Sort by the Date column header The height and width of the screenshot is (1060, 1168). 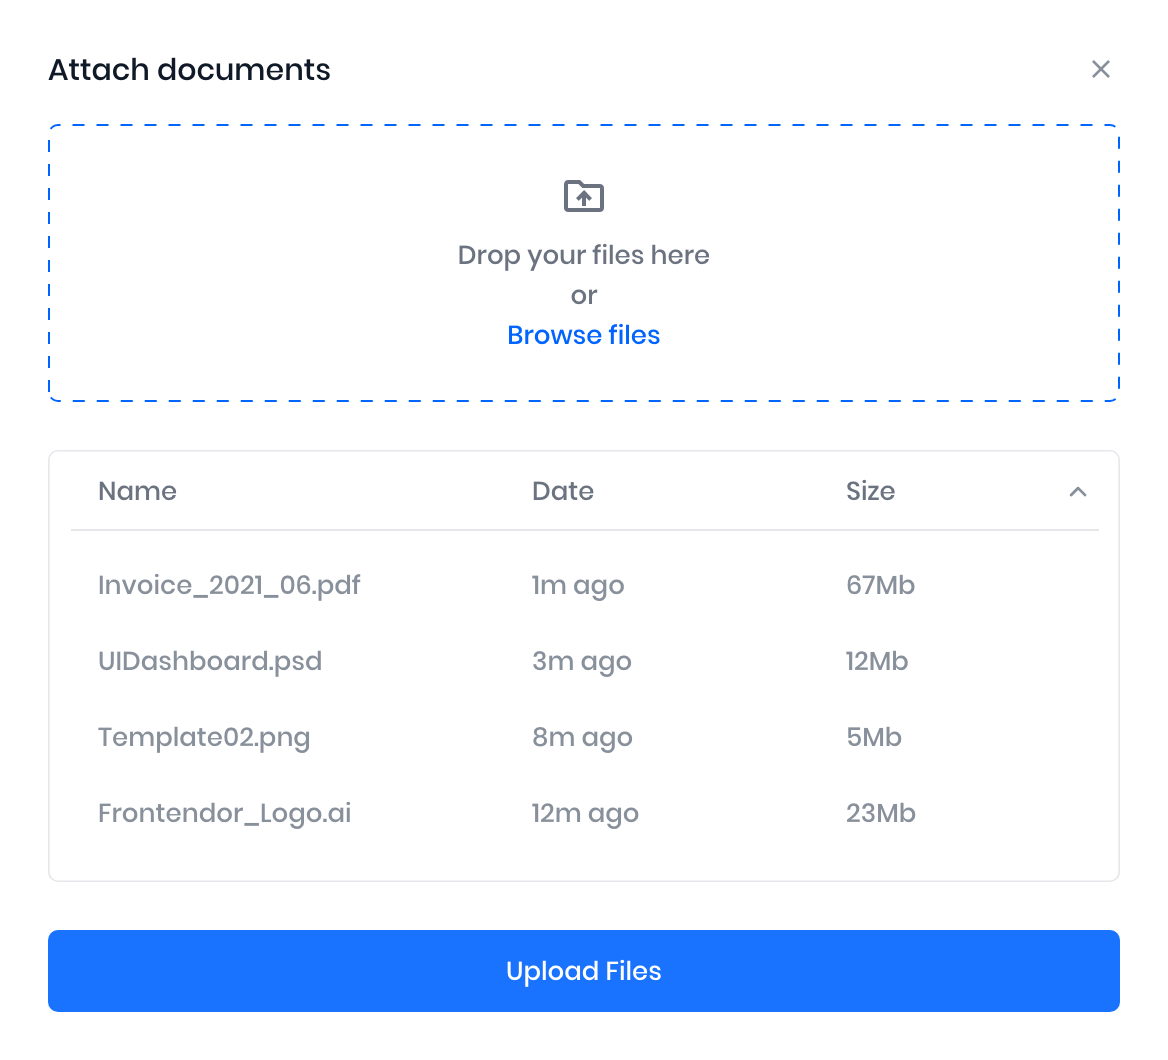(562, 491)
